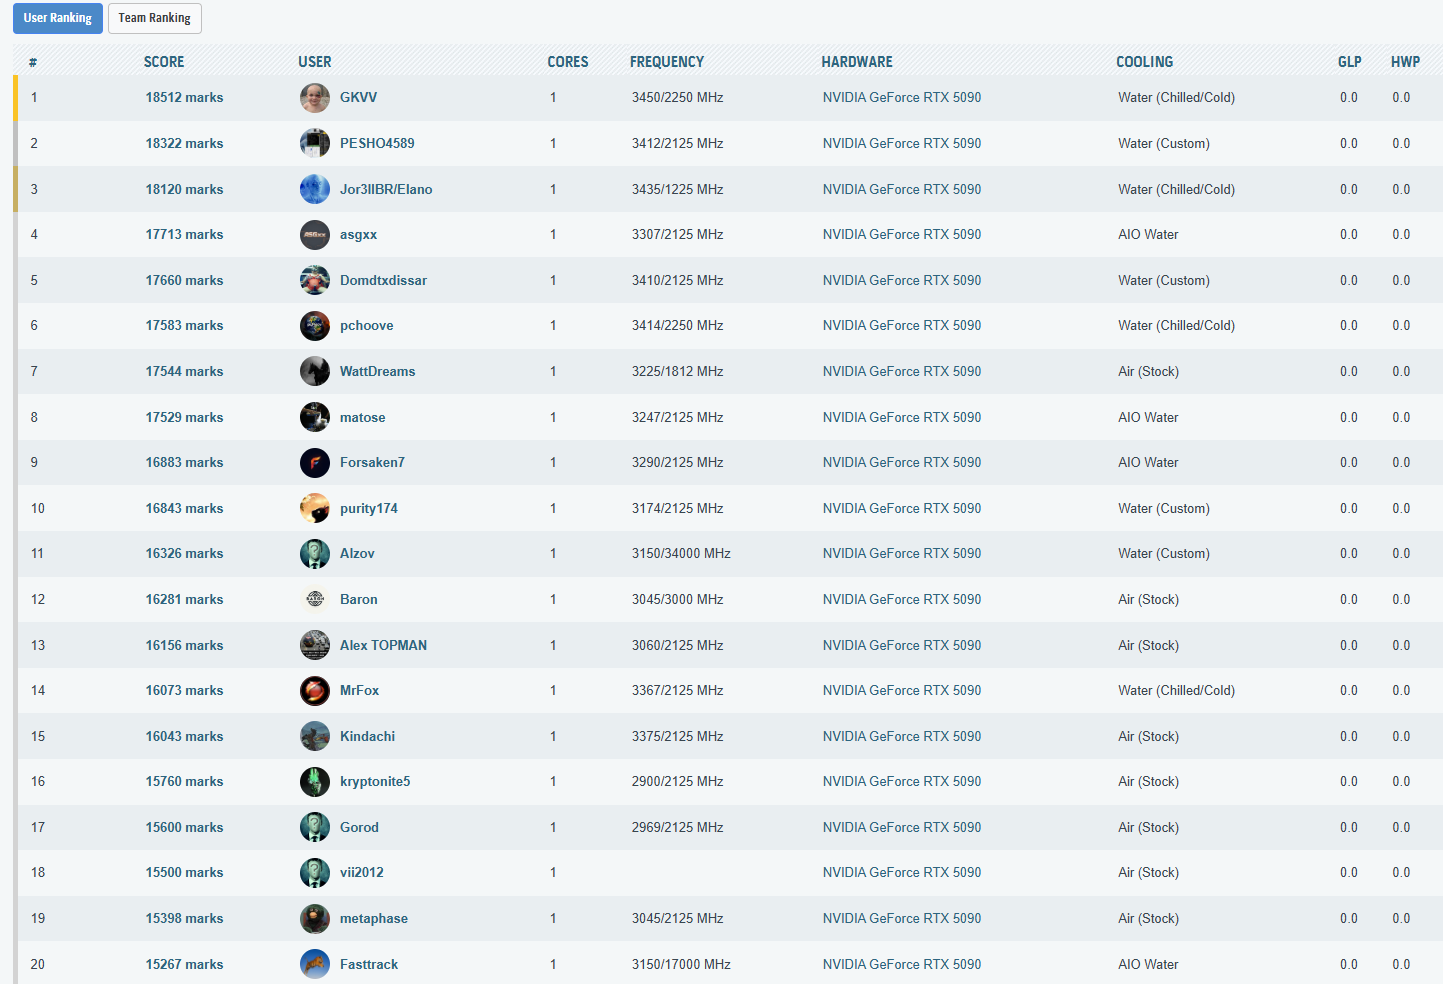Click kryptonite5's green avatar

click(314, 782)
